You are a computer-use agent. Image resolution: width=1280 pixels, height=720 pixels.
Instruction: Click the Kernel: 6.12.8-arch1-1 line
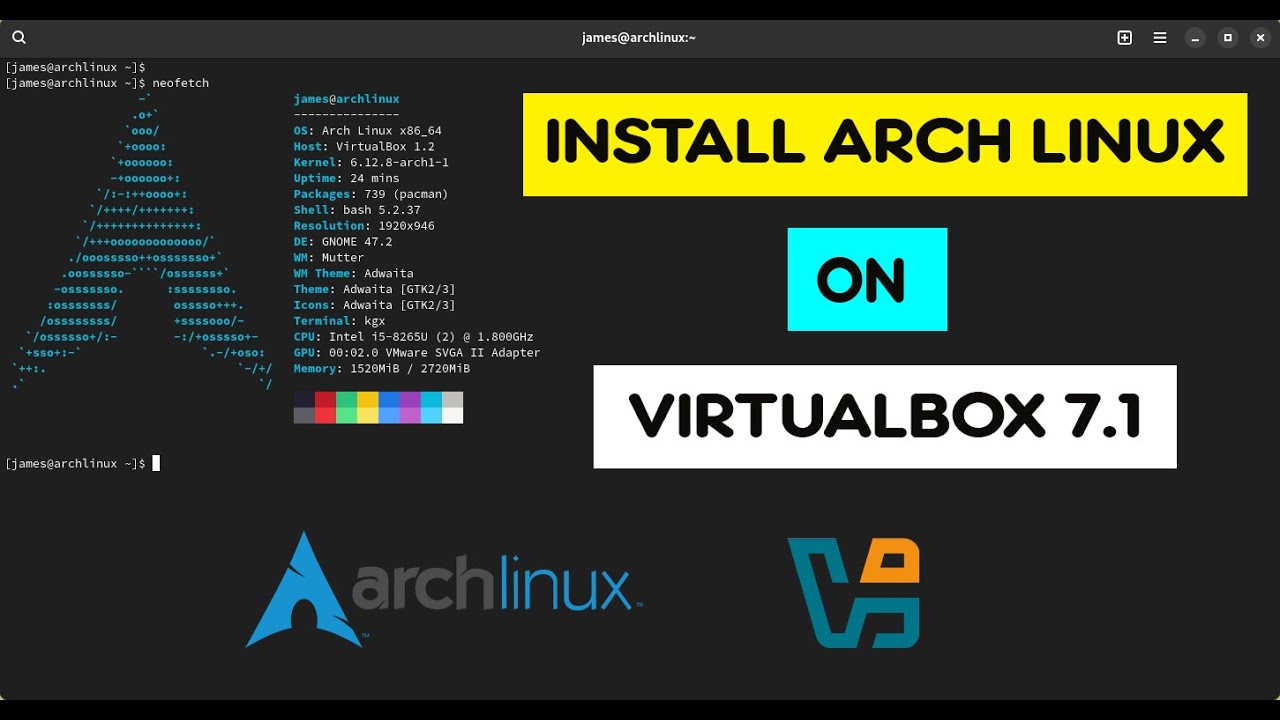coord(371,162)
